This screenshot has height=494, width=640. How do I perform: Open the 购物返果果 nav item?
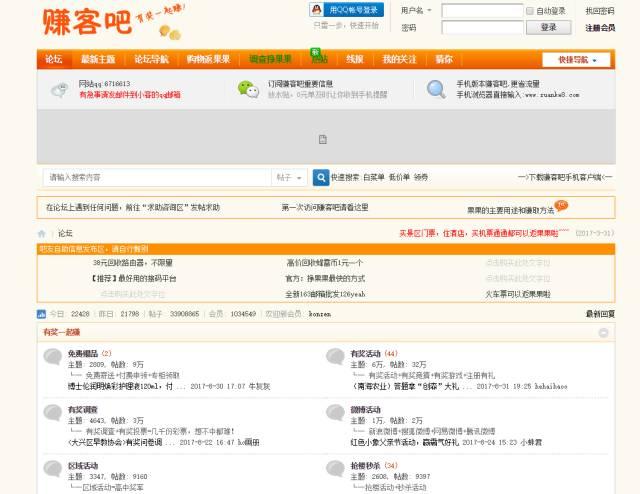tap(208, 60)
